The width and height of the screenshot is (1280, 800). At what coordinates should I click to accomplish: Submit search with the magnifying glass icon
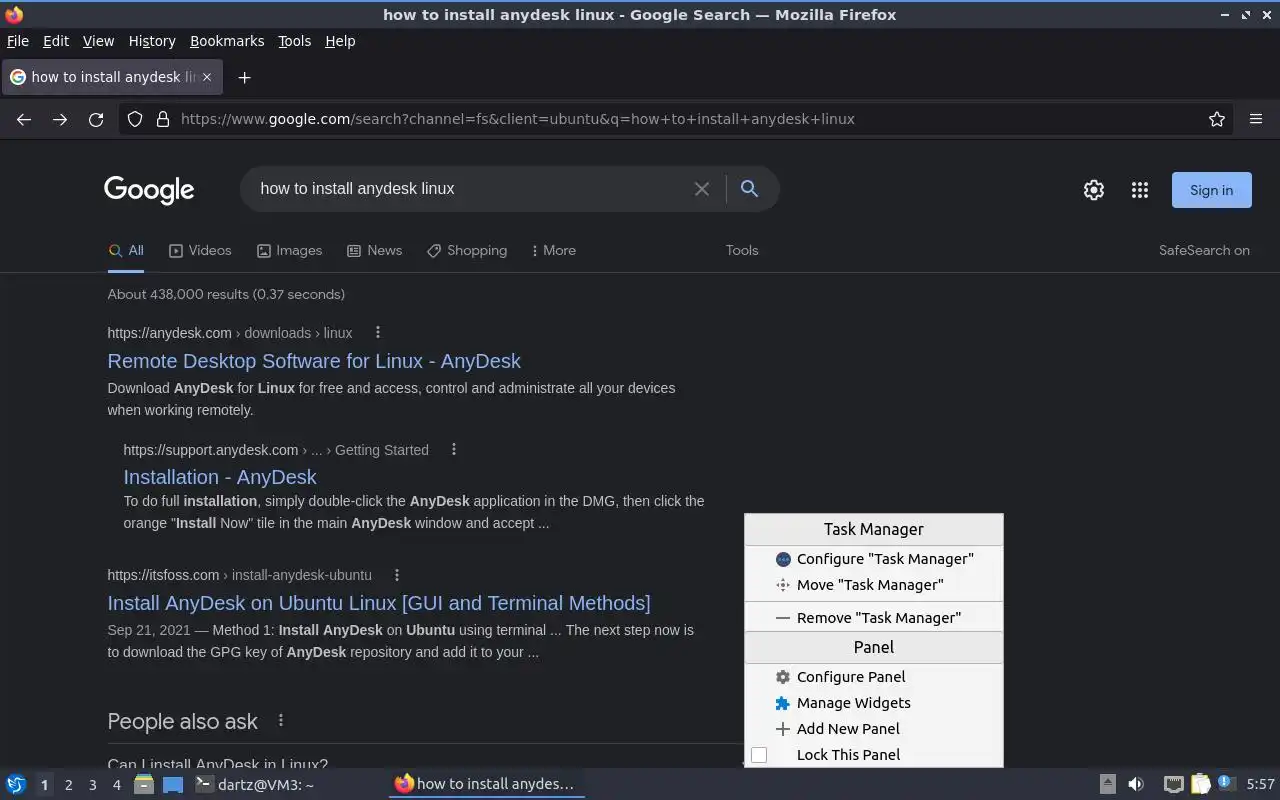(x=749, y=188)
